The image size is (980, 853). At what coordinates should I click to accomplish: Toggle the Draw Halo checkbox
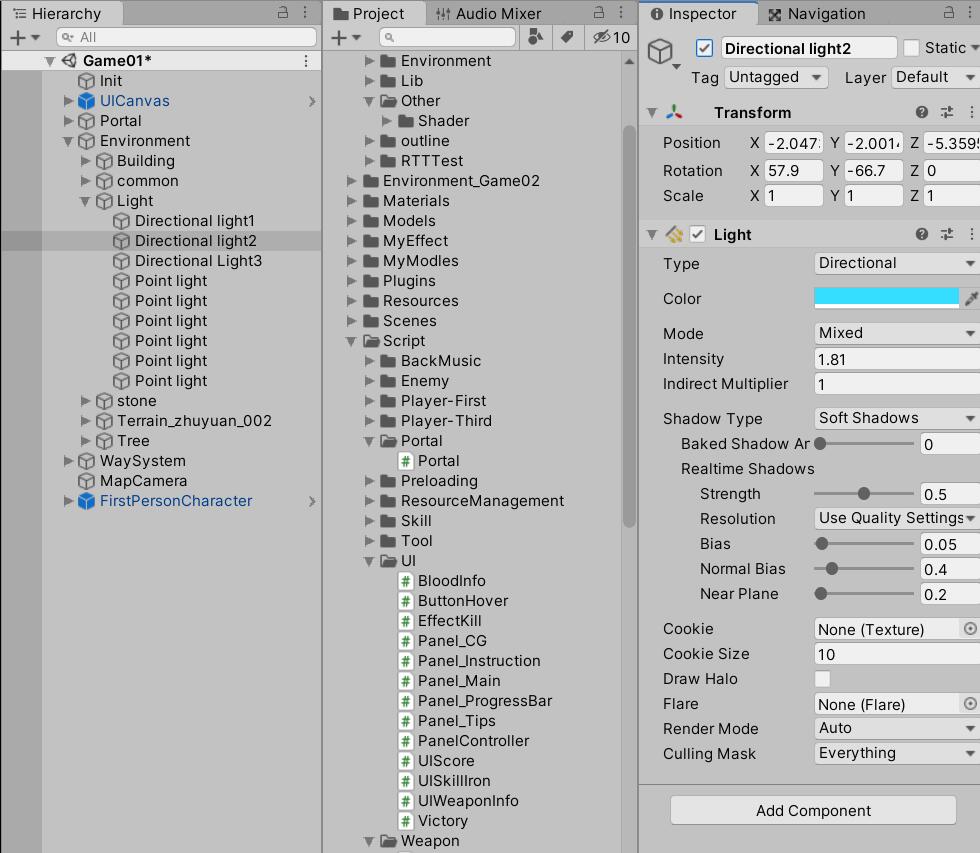pyautogui.click(x=822, y=679)
